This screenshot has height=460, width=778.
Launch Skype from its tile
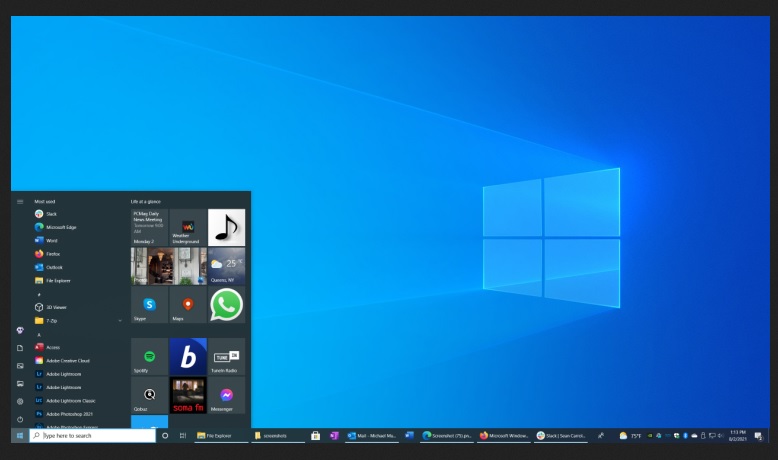coord(149,305)
